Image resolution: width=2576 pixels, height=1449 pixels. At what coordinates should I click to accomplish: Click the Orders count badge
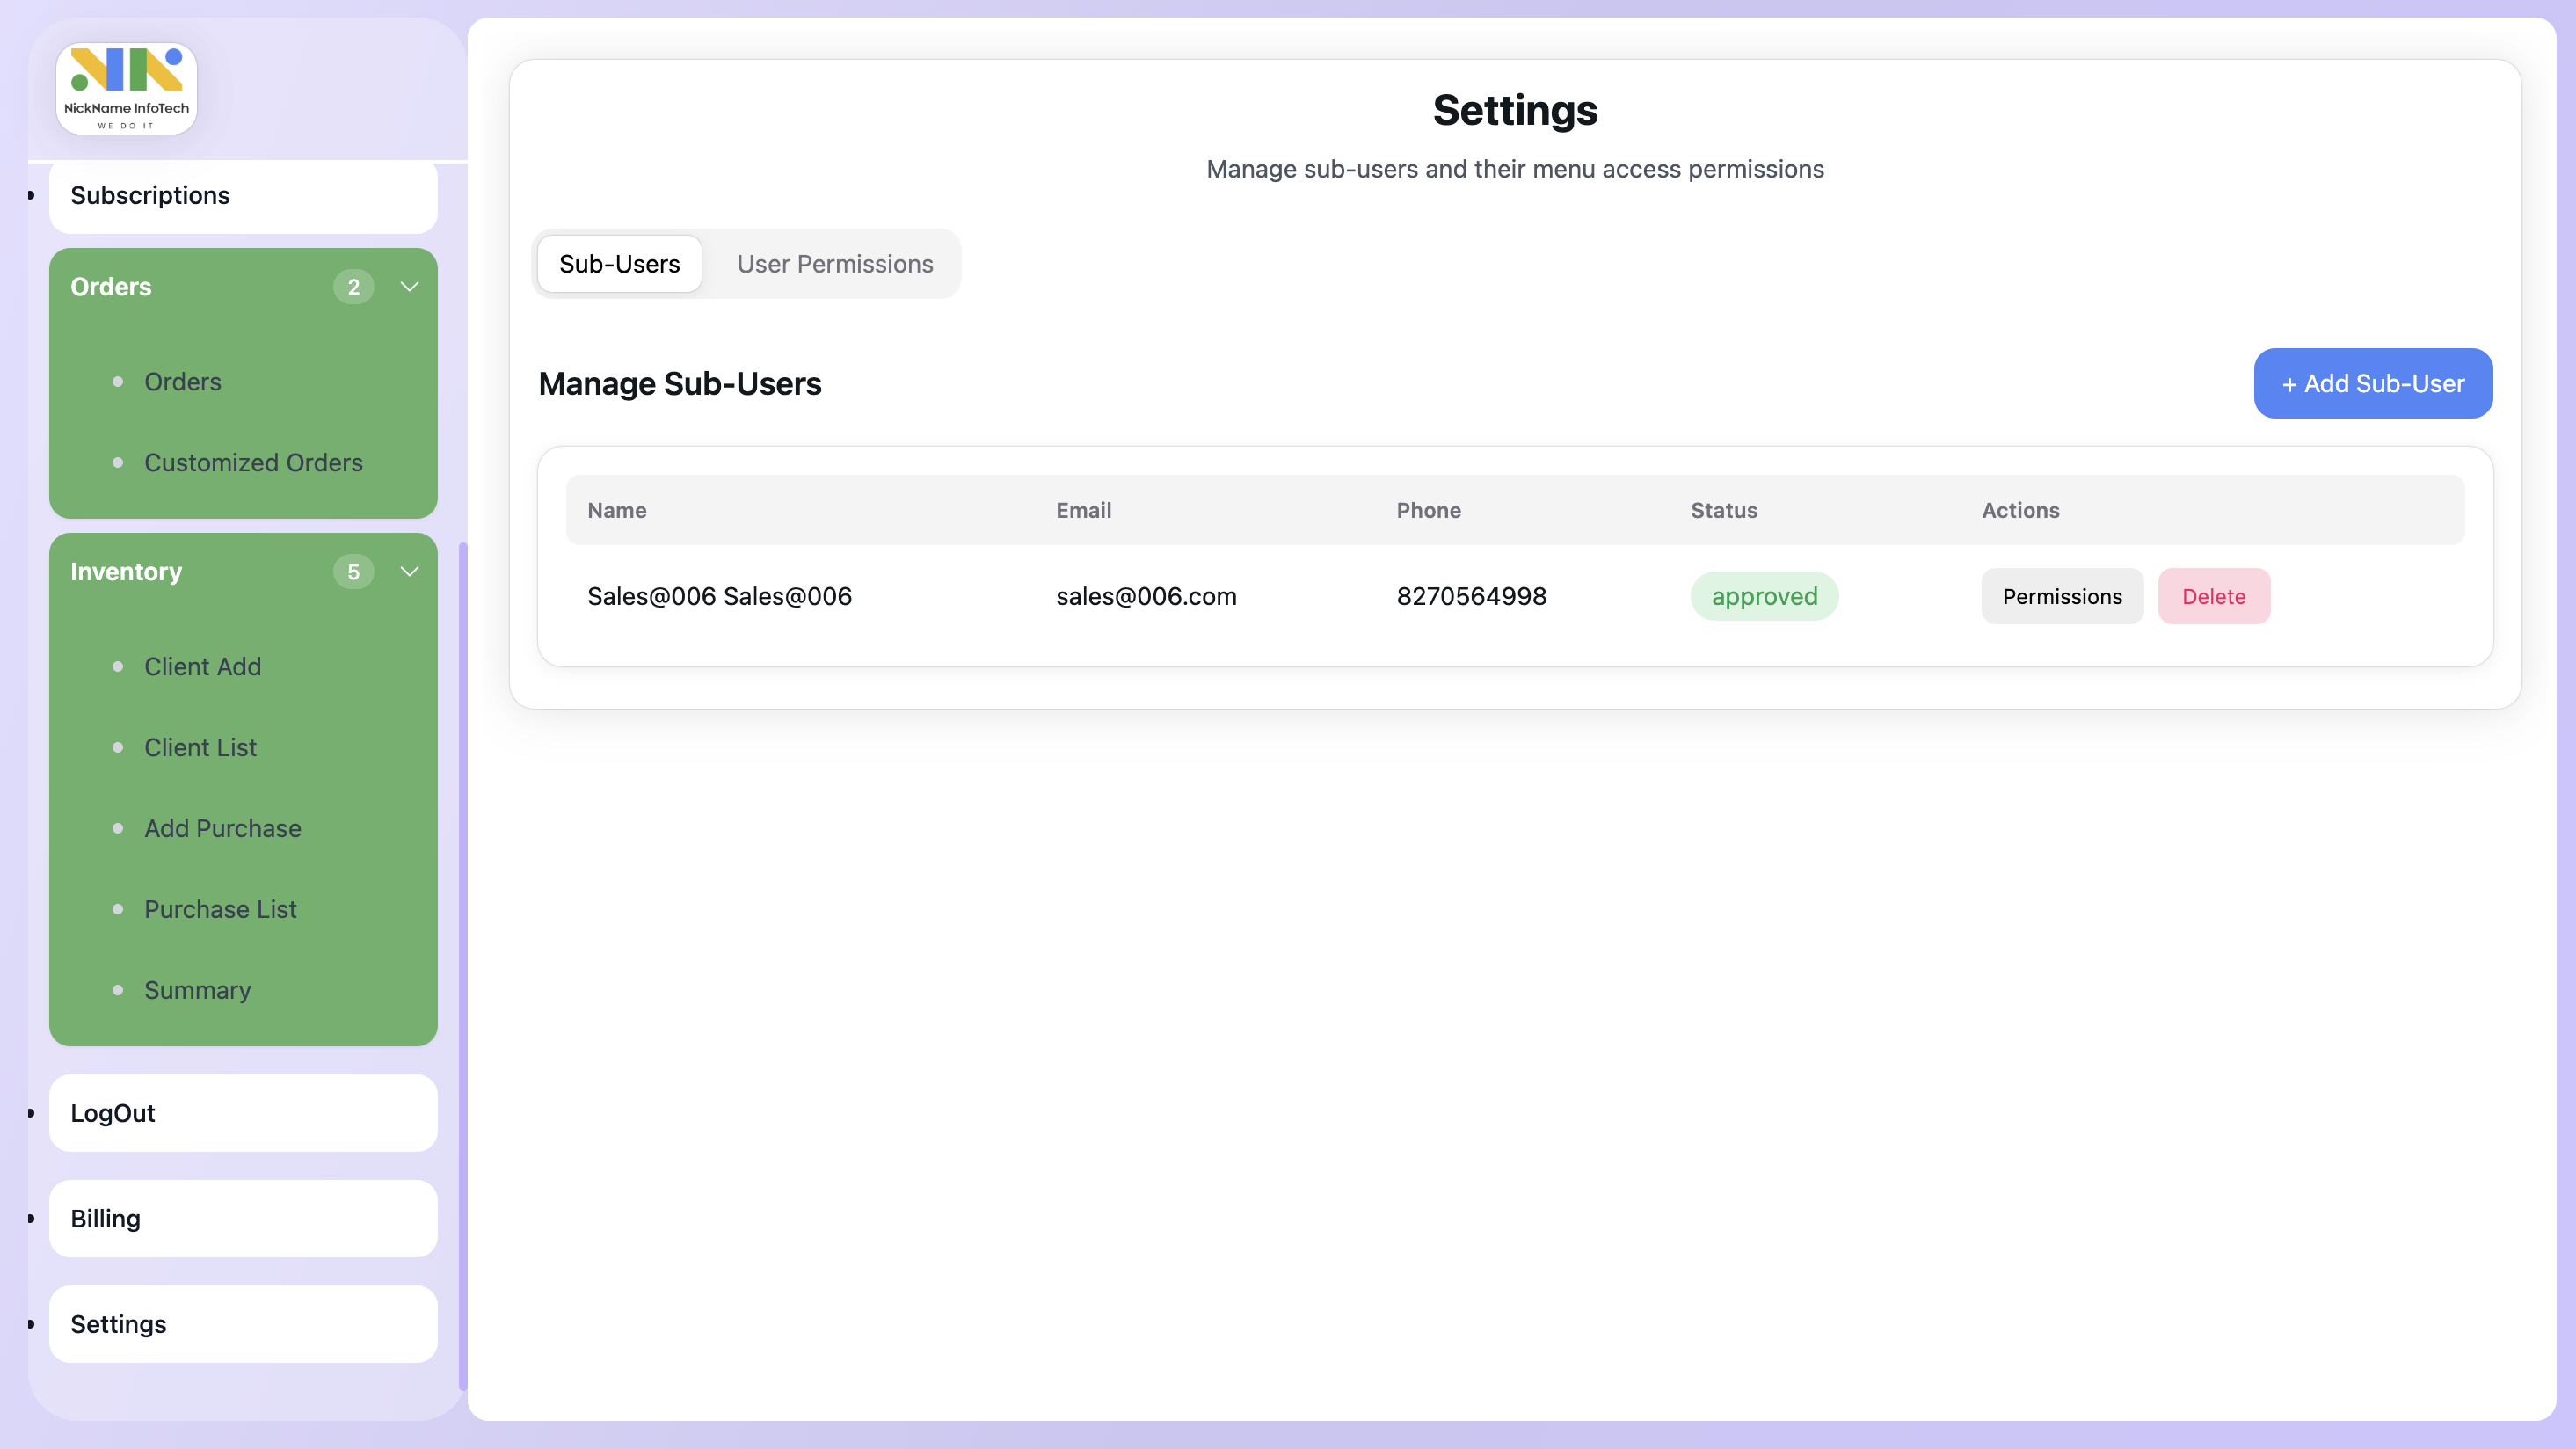(x=353, y=287)
